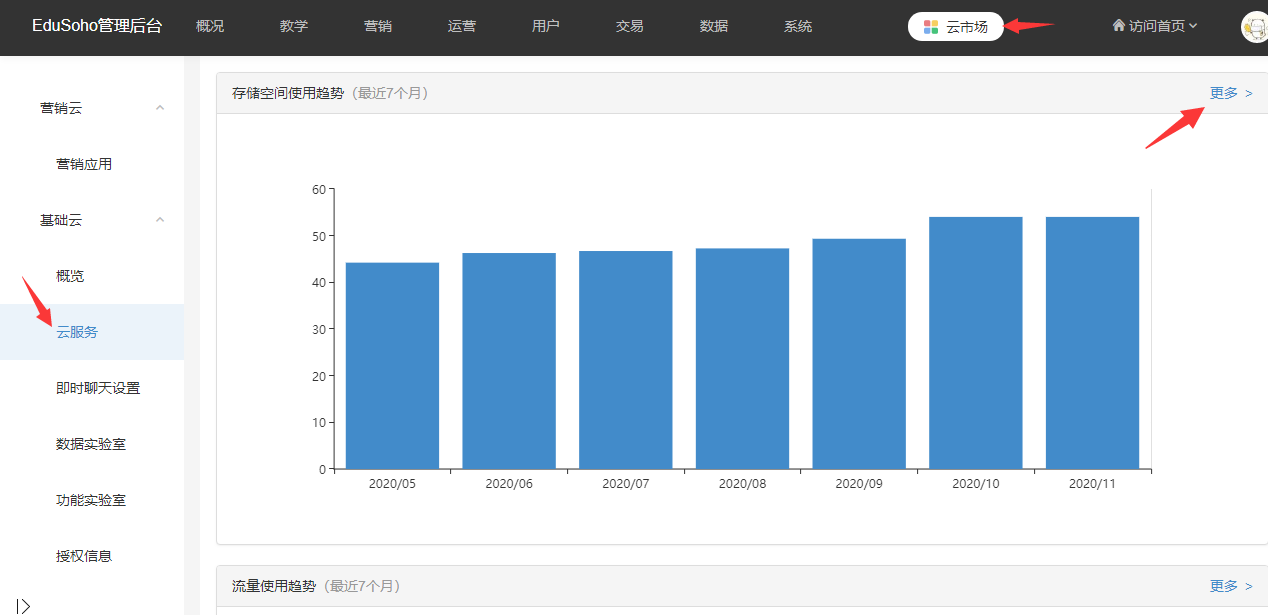
Task: Collapse the 营销云 sidebar section
Action: 160,108
